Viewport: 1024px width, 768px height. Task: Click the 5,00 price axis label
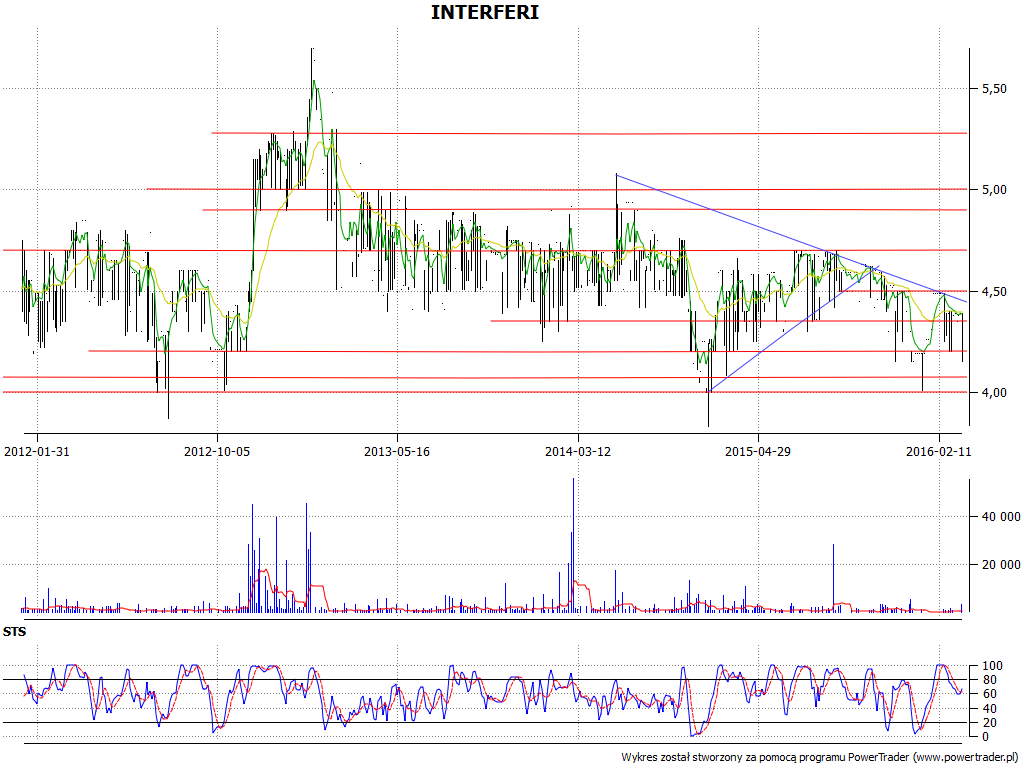coord(994,189)
